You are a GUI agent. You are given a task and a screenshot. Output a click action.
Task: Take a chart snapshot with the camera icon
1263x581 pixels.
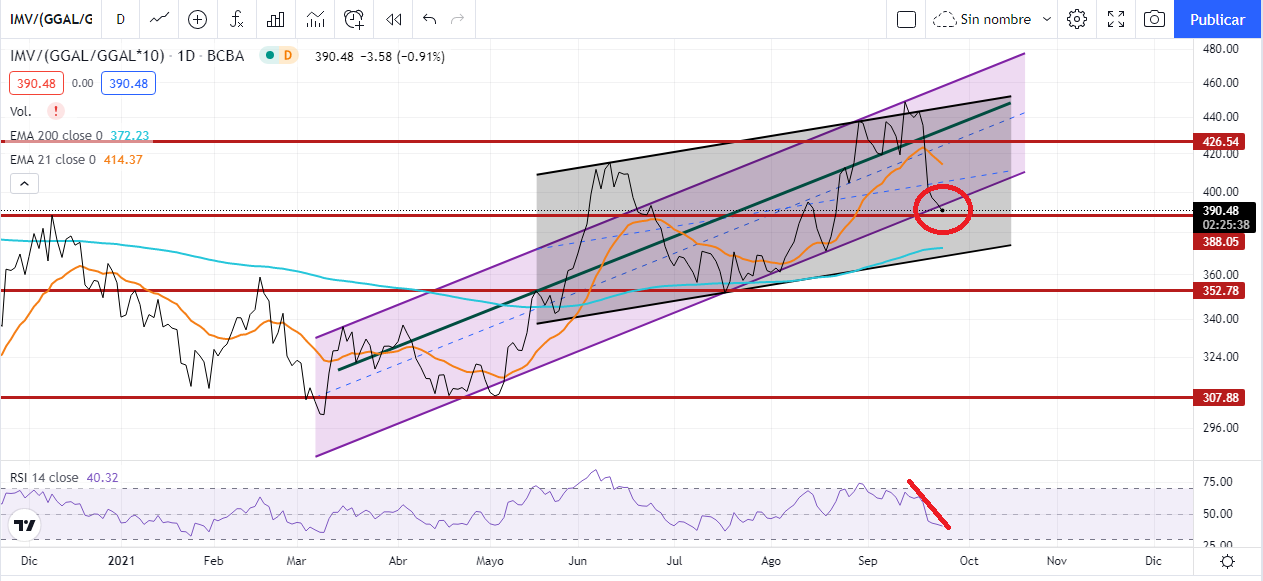[x=1154, y=19]
